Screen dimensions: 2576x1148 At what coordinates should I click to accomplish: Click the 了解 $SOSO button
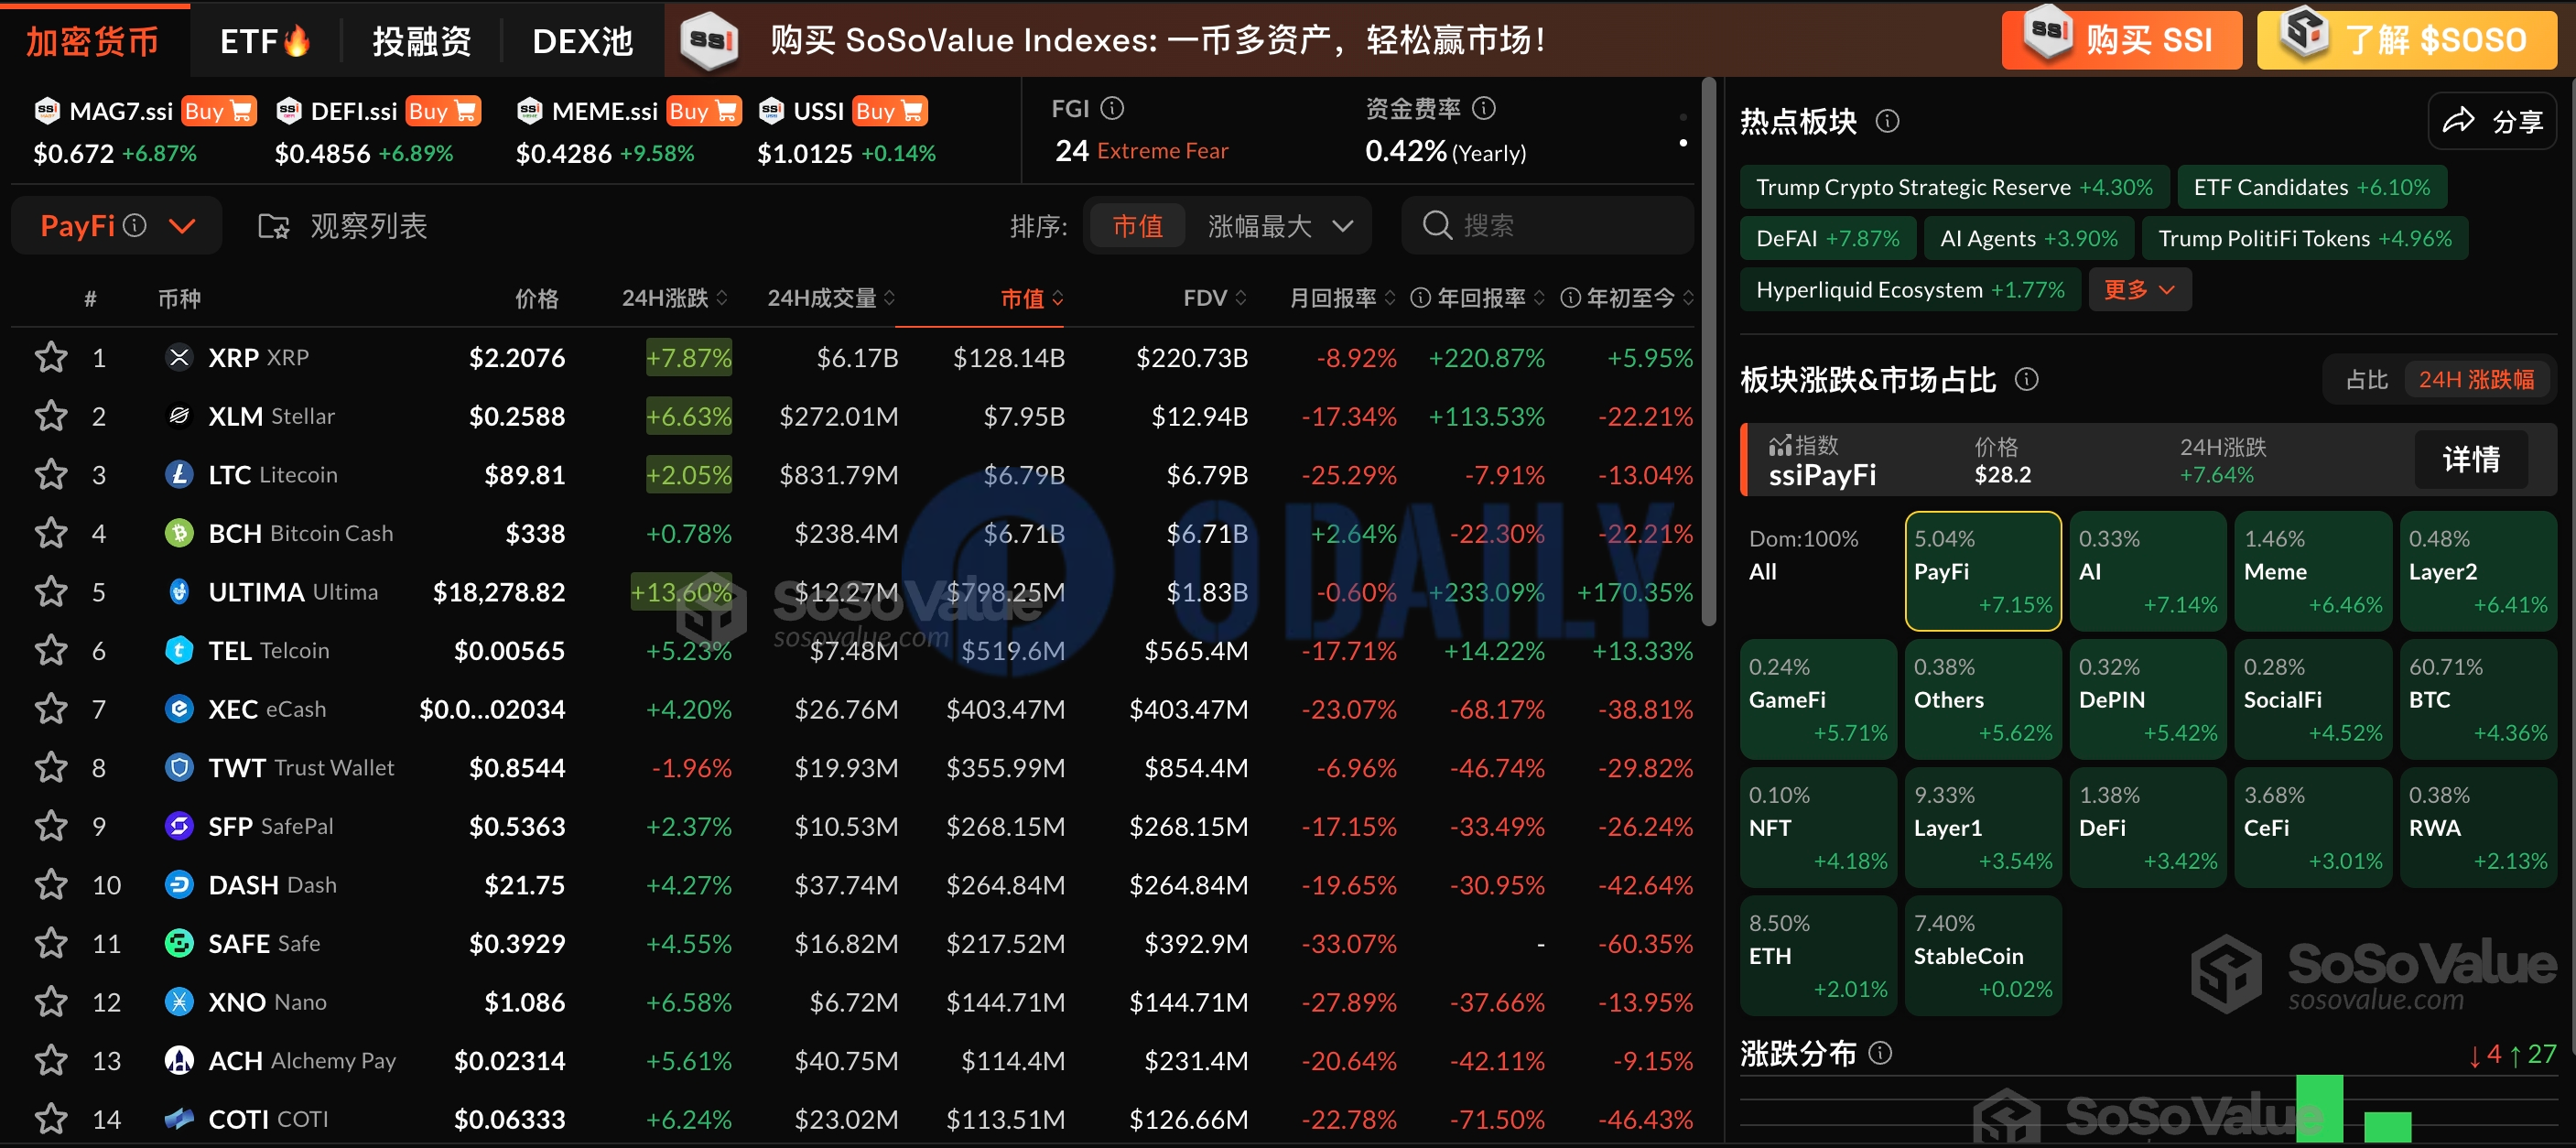tap(2407, 40)
